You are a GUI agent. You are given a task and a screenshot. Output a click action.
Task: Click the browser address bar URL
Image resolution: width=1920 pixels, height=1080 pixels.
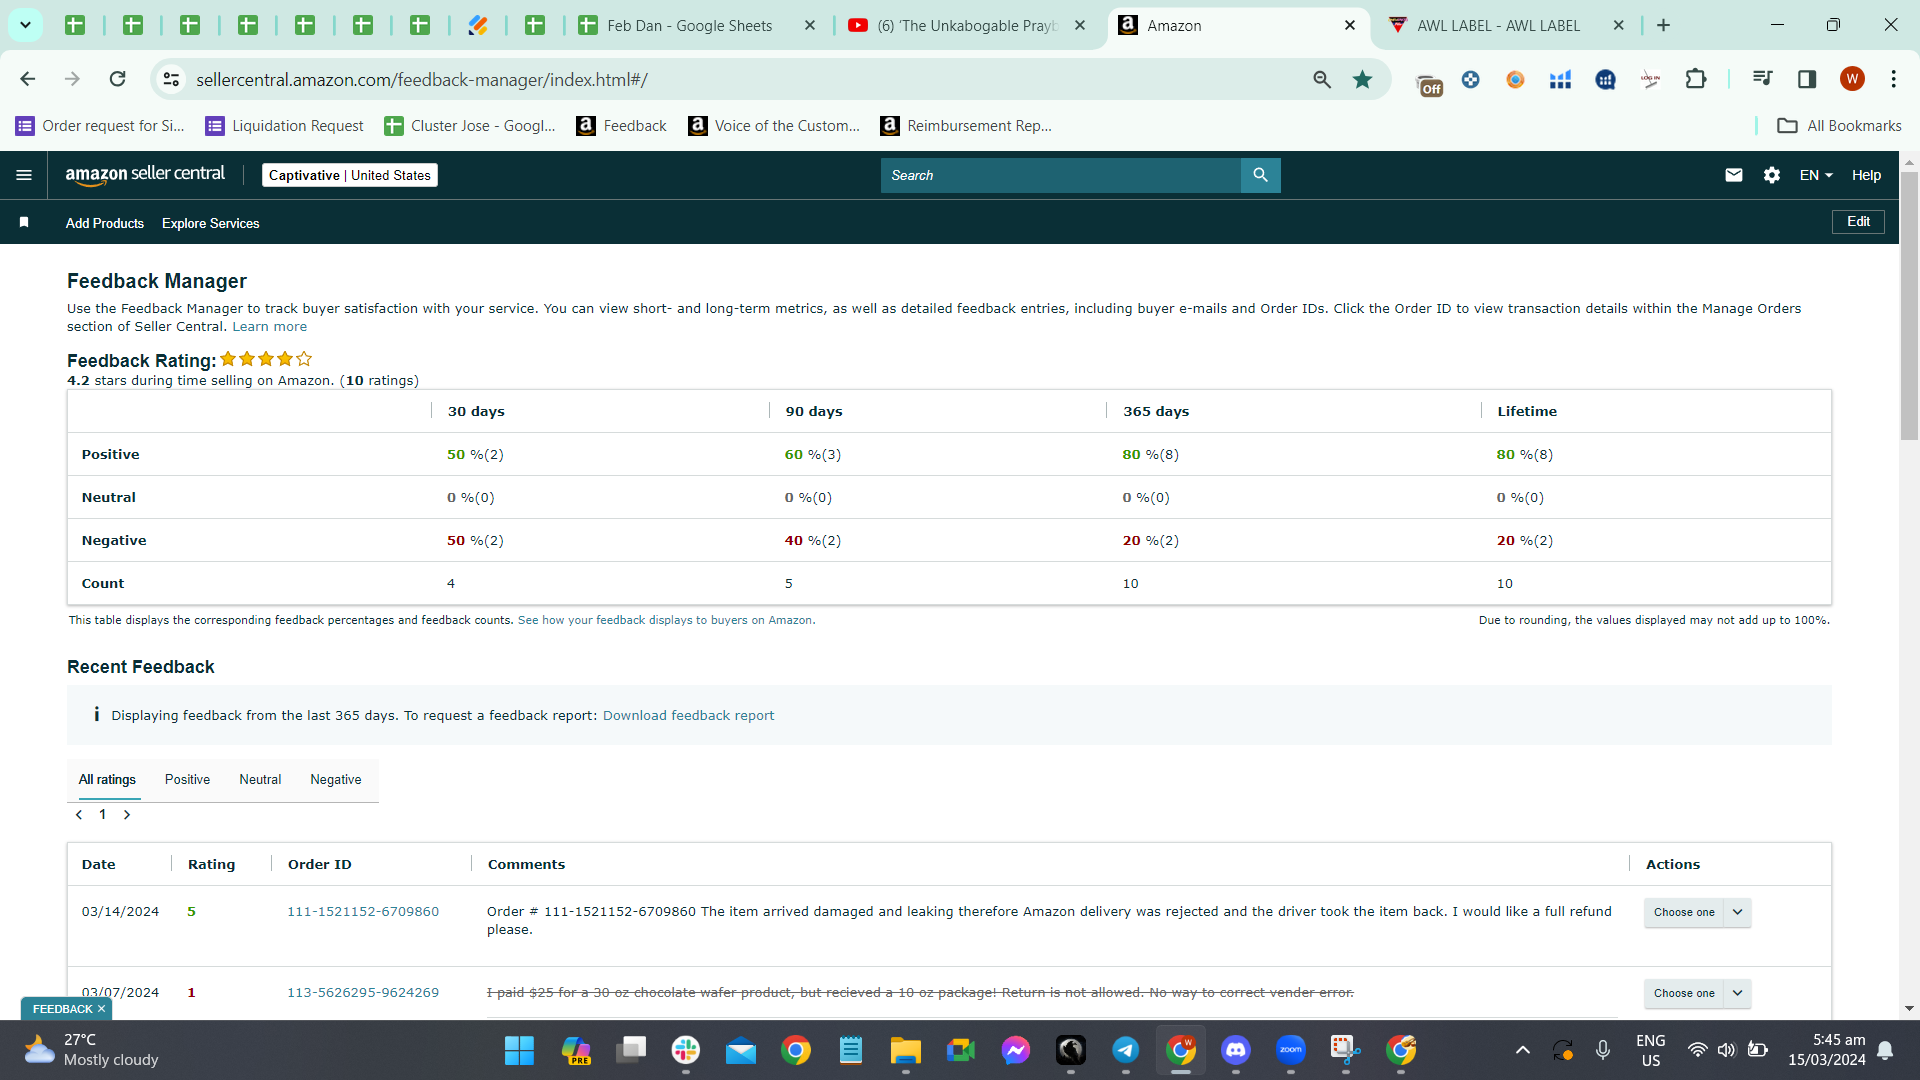(x=422, y=79)
